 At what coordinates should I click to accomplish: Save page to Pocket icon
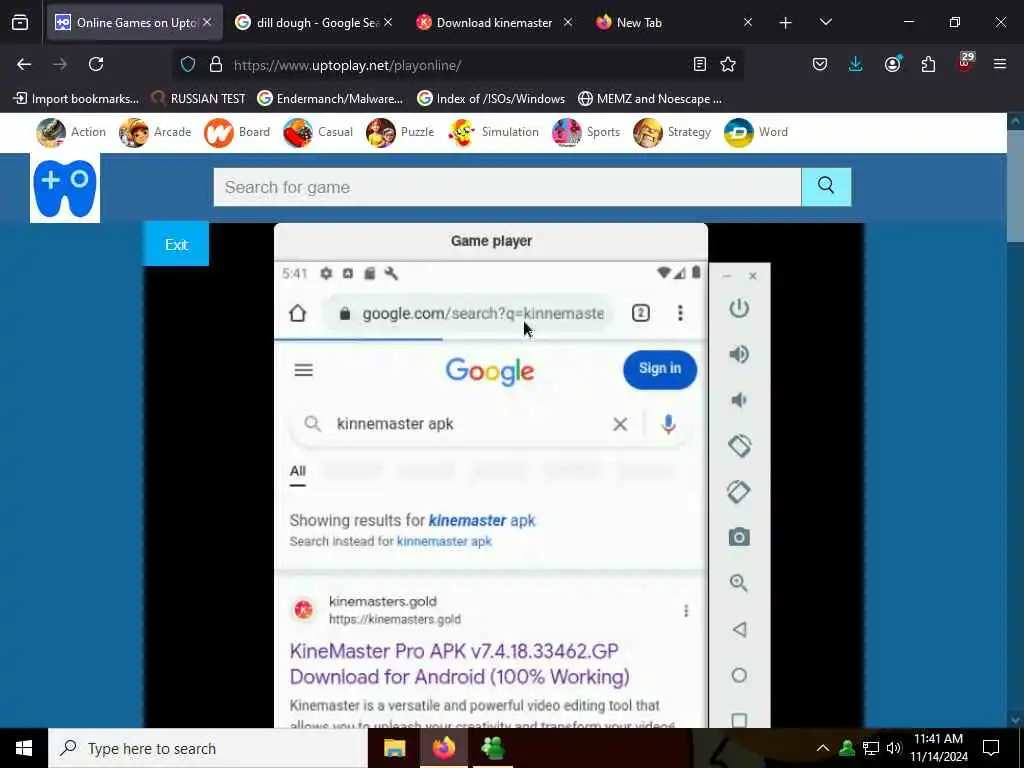pos(820,64)
